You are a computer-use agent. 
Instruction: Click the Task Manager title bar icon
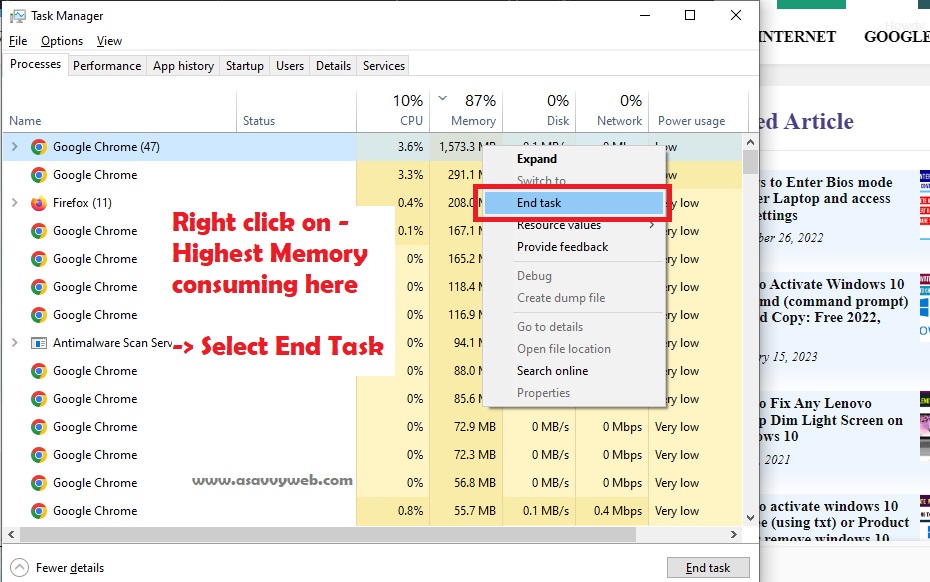(17, 16)
